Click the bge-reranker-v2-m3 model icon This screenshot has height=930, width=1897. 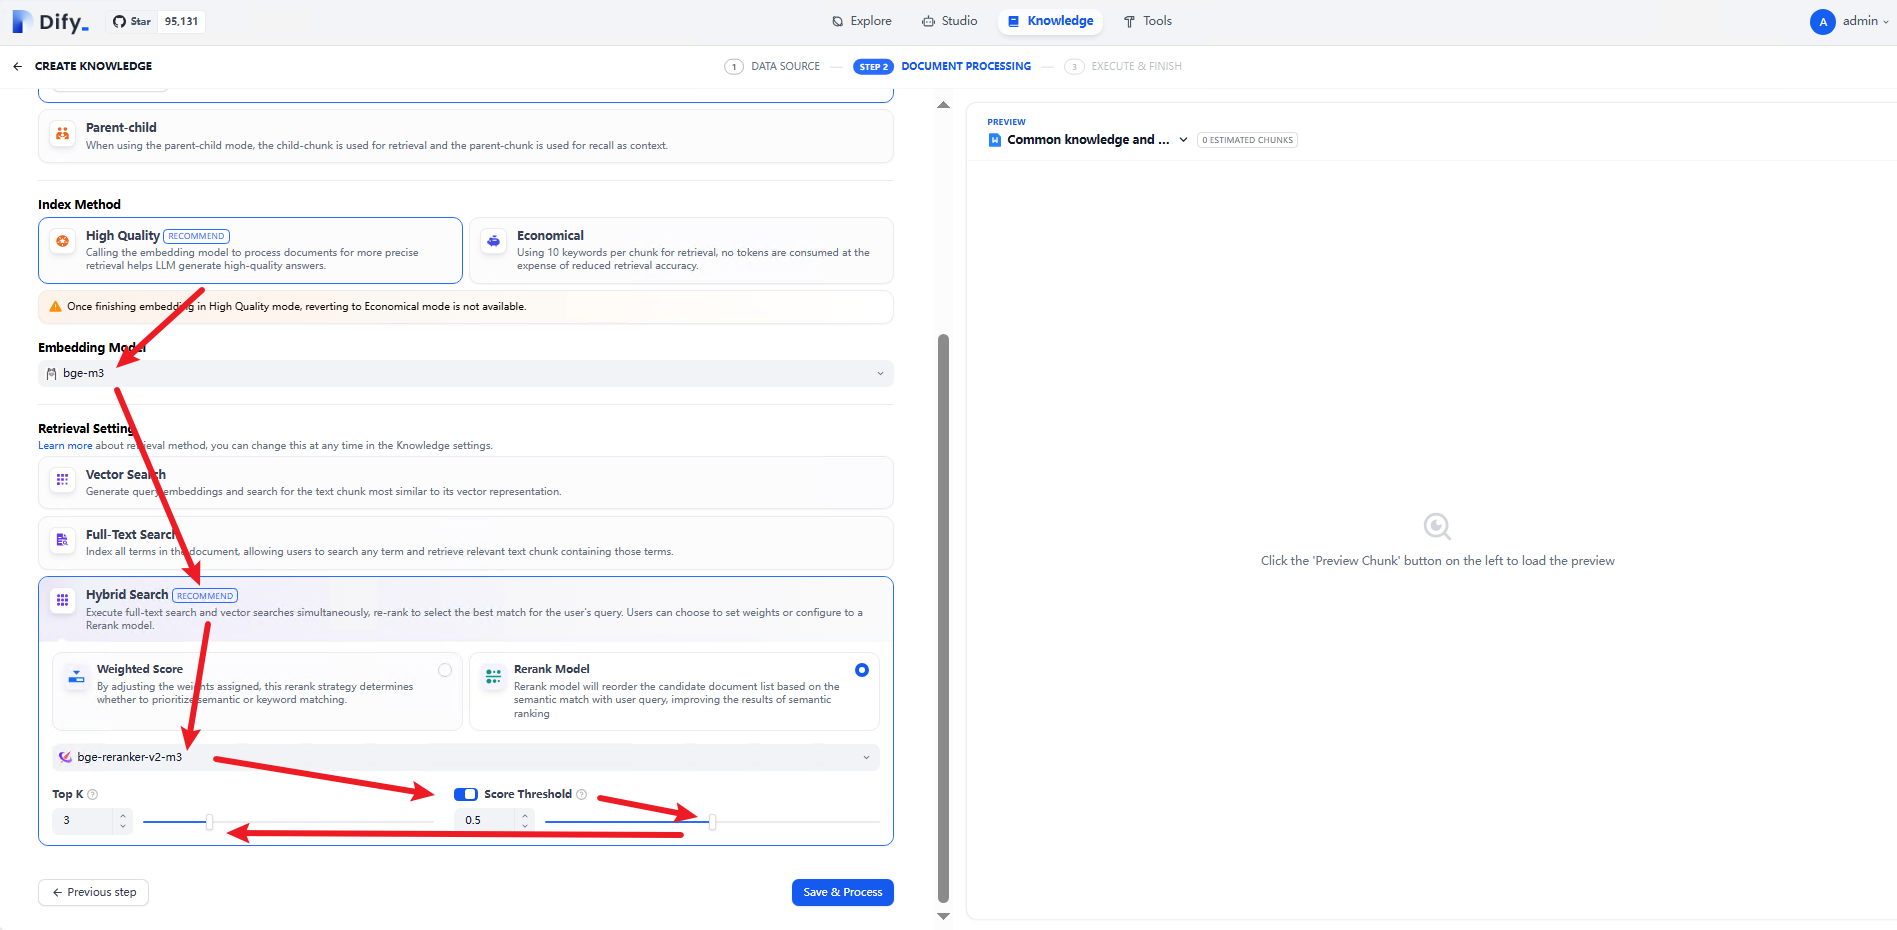tap(65, 757)
